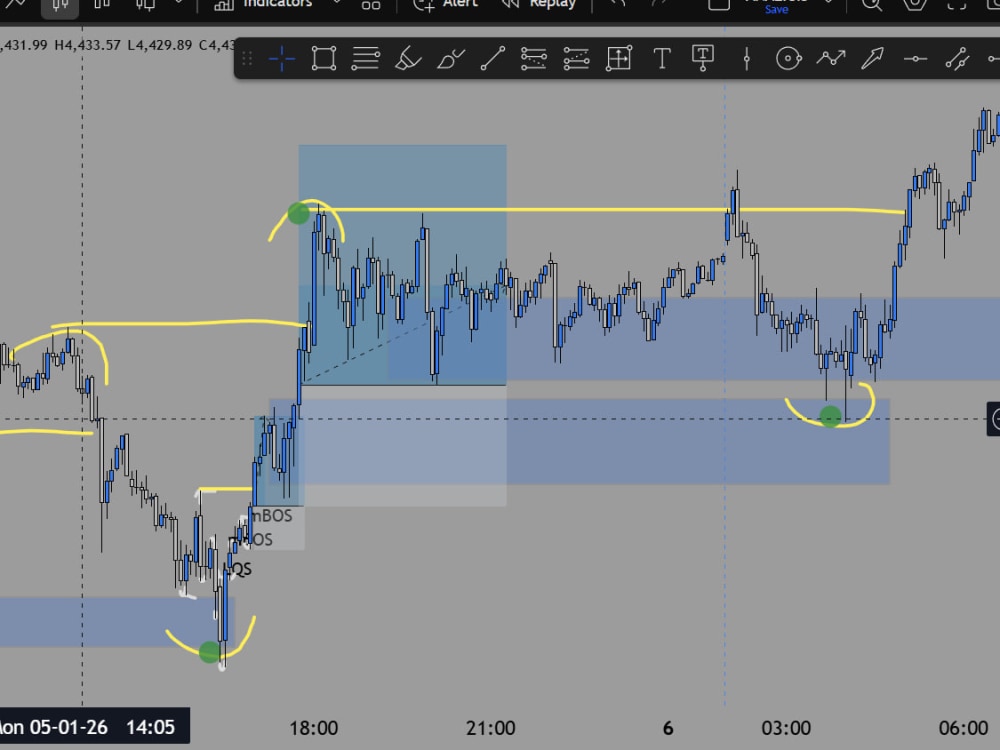Create an Alert from top bar
Image resolution: width=1000 pixels, height=750 pixels.
(x=445, y=4)
